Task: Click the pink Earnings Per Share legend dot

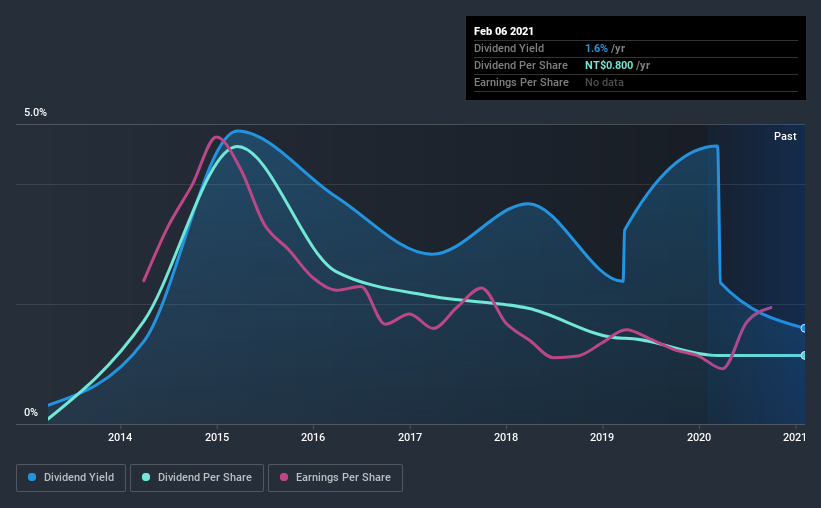Action: point(284,477)
